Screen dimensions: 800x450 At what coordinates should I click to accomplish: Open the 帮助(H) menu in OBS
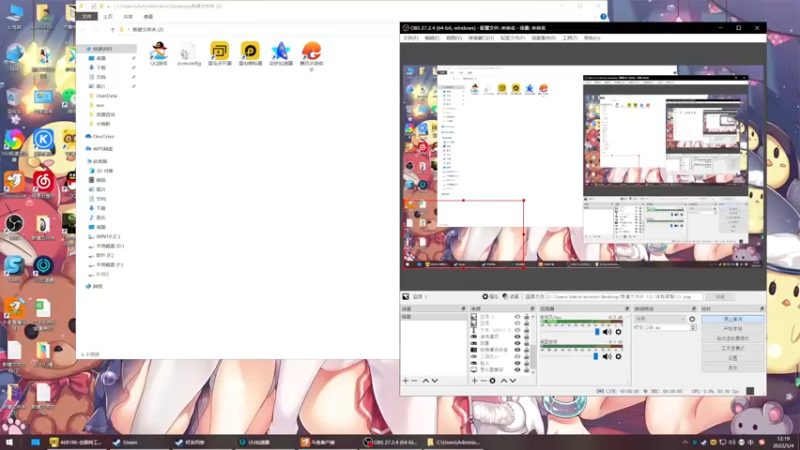click(x=592, y=38)
